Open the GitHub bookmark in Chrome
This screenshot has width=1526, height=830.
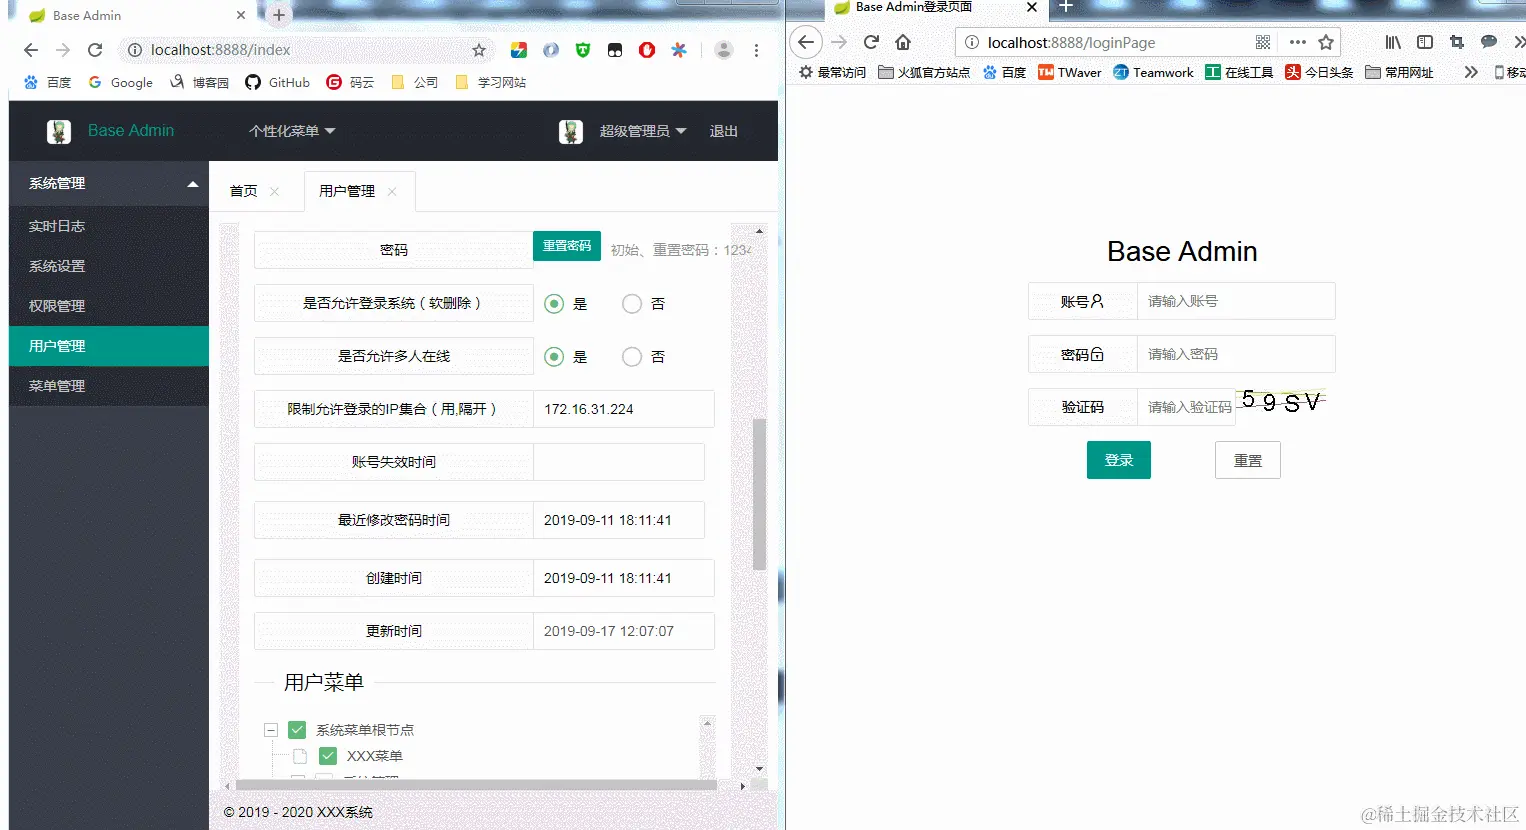(278, 82)
